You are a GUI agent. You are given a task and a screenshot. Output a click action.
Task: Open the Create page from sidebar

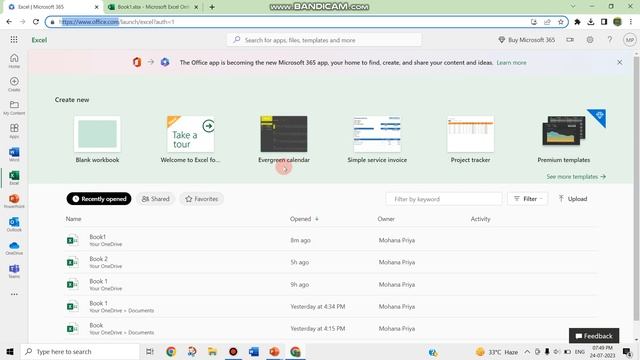14,84
